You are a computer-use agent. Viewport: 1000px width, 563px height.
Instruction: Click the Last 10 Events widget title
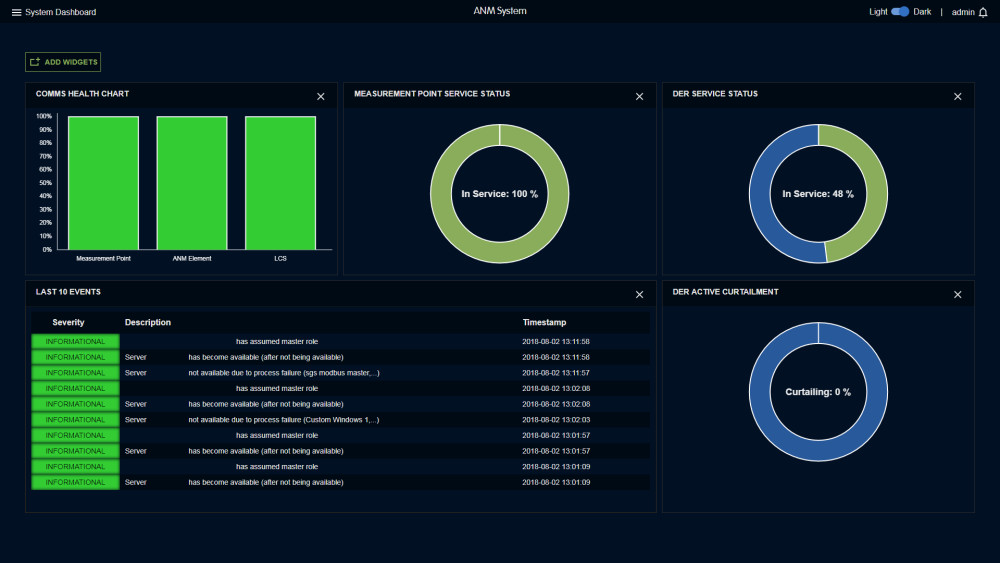68,292
